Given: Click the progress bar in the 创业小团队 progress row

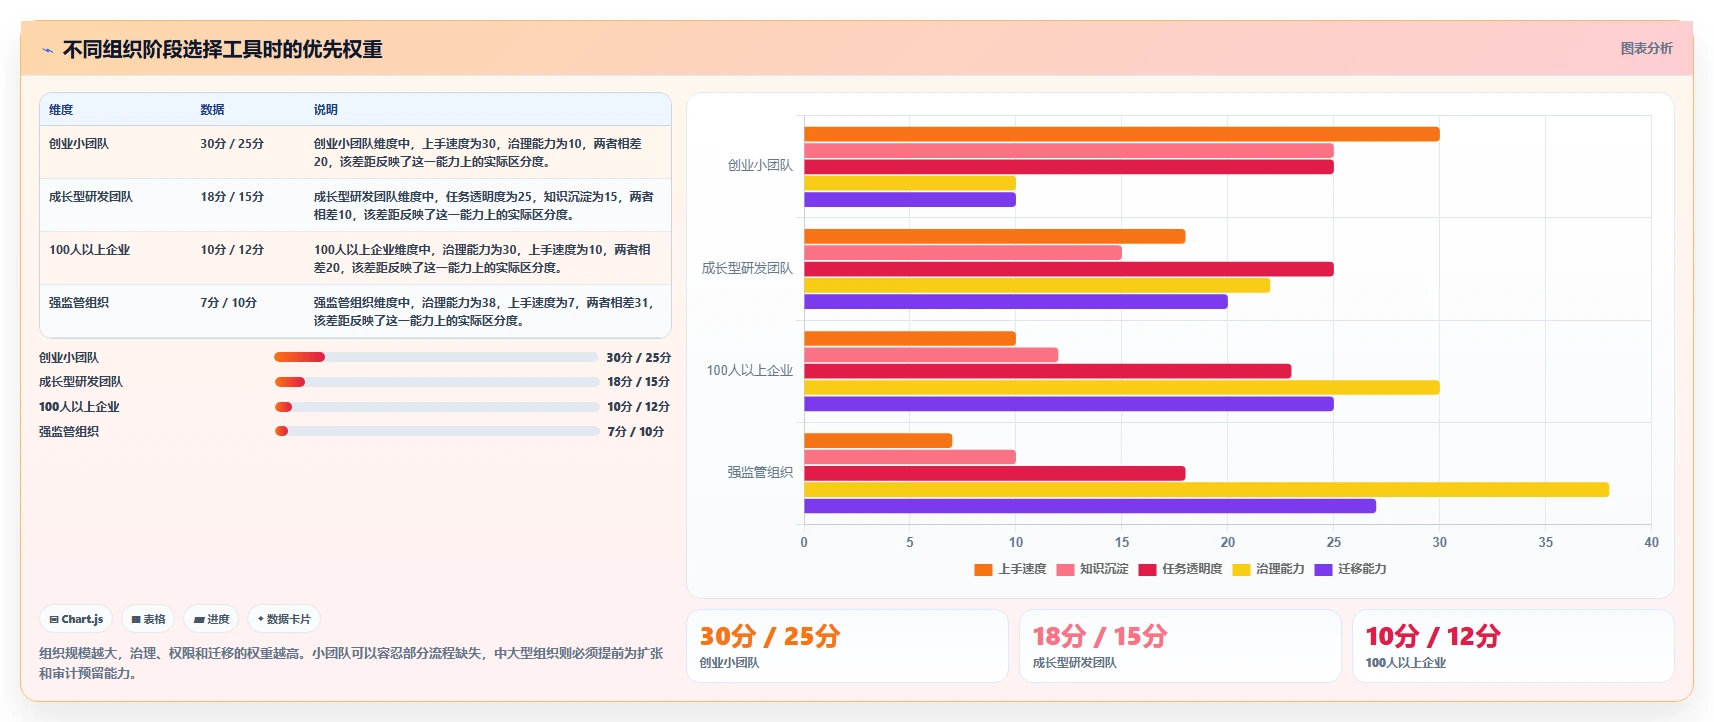Looking at the screenshot, I should 436,357.
